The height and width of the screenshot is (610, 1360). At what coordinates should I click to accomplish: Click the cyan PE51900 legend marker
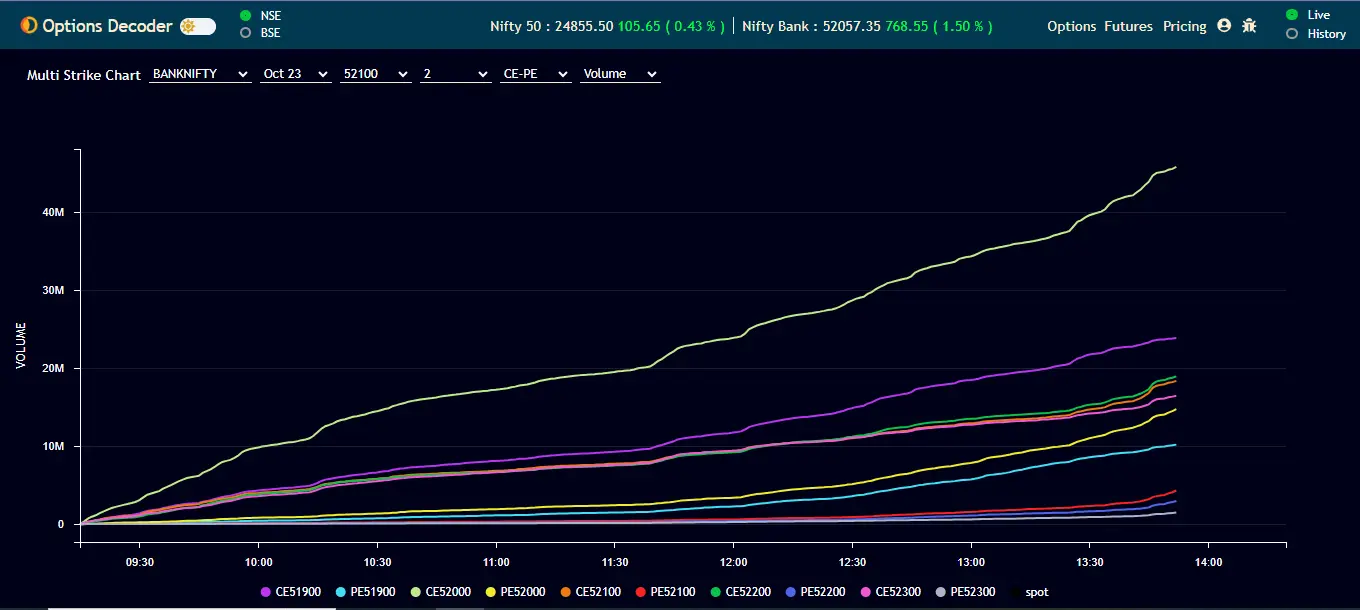(x=341, y=592)
